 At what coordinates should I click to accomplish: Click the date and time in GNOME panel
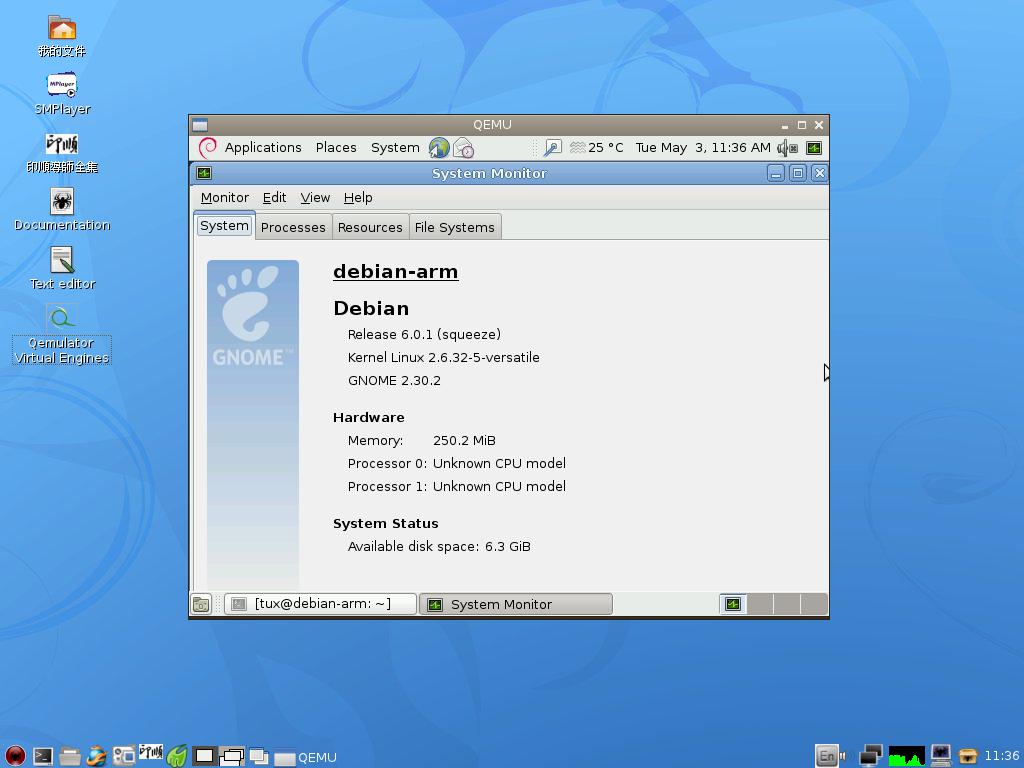[x=703, y=148]
